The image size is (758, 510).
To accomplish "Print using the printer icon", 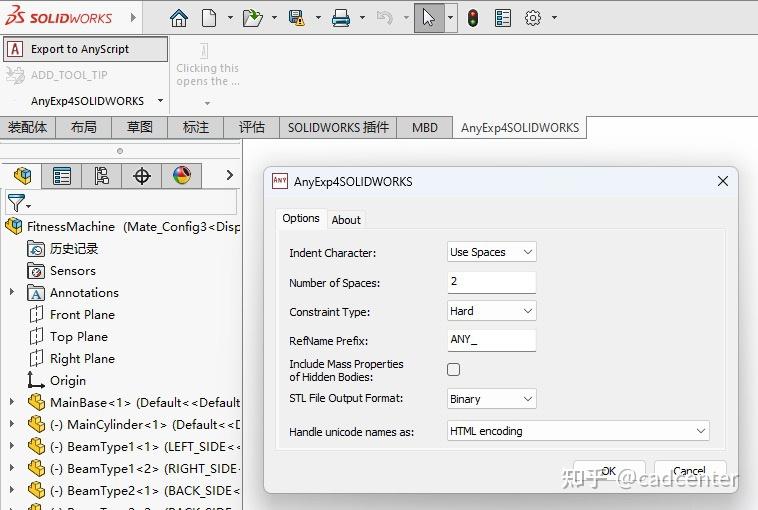I will tap(341, 18).
